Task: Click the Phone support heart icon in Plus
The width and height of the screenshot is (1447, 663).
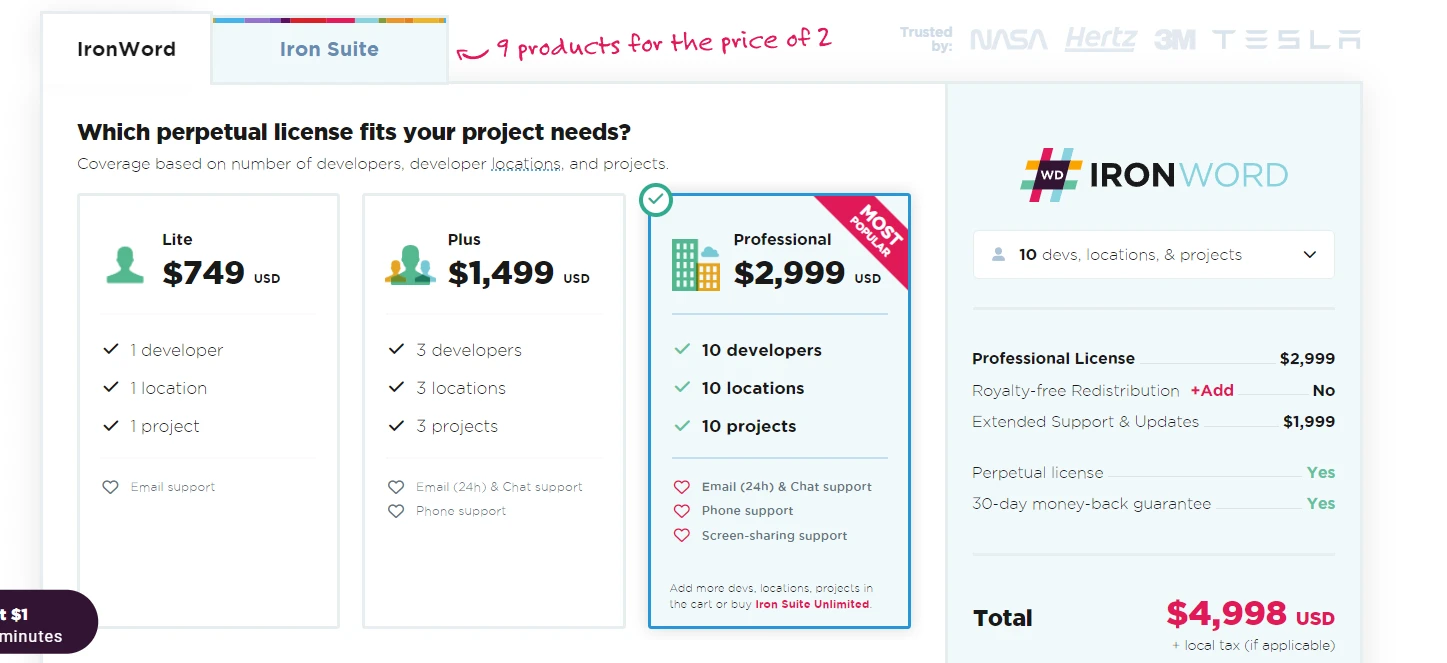Action: pyautogui.click(x=397, y=511)
